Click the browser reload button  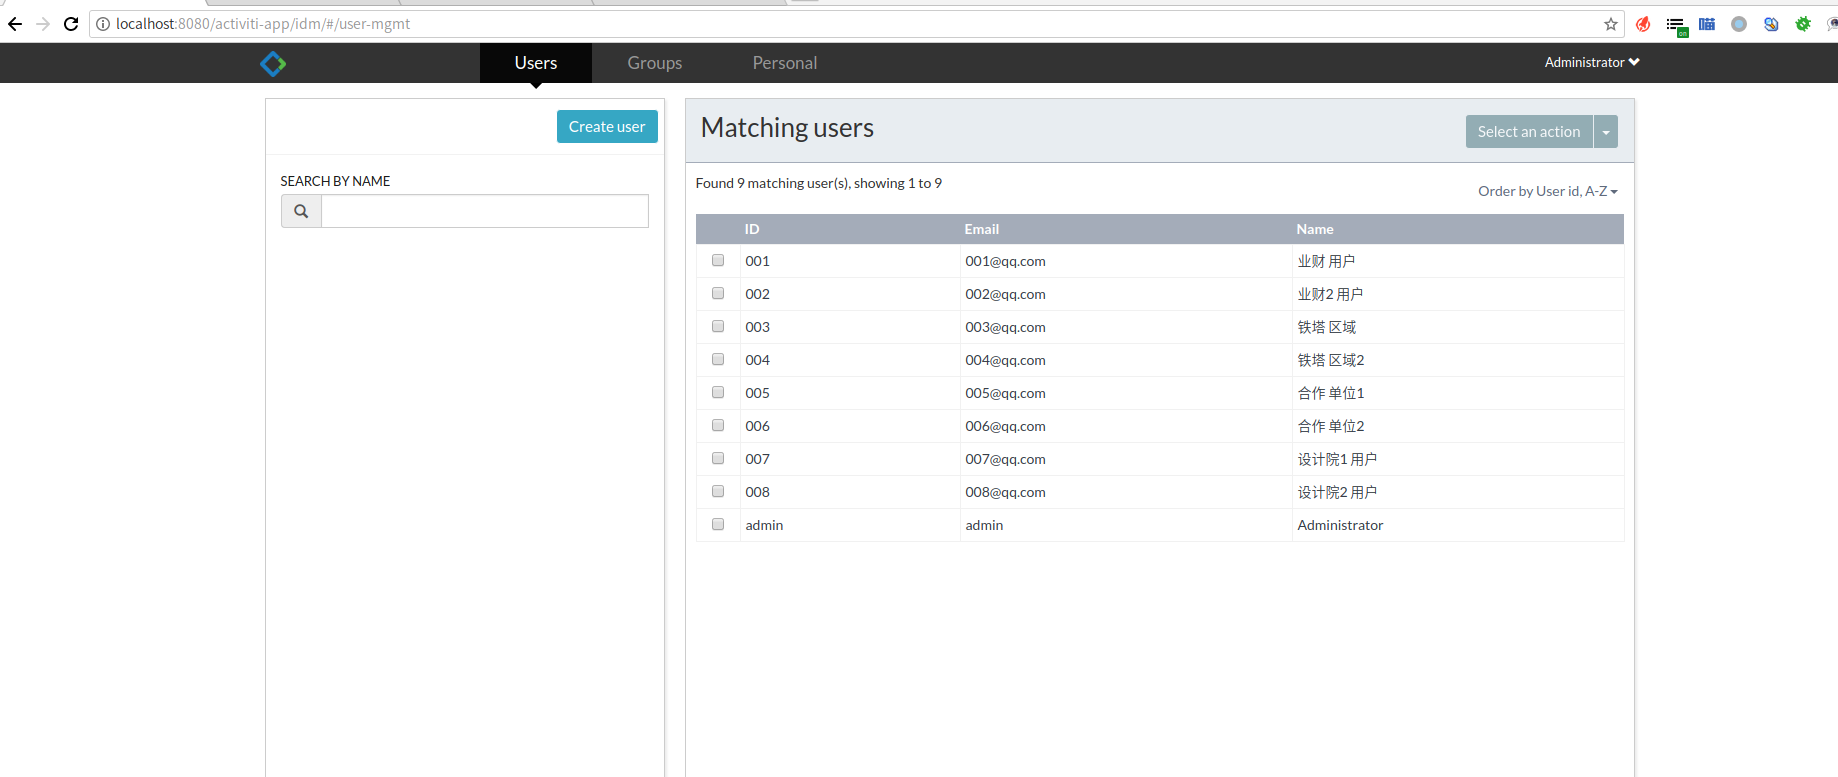(x=71, y=24)
